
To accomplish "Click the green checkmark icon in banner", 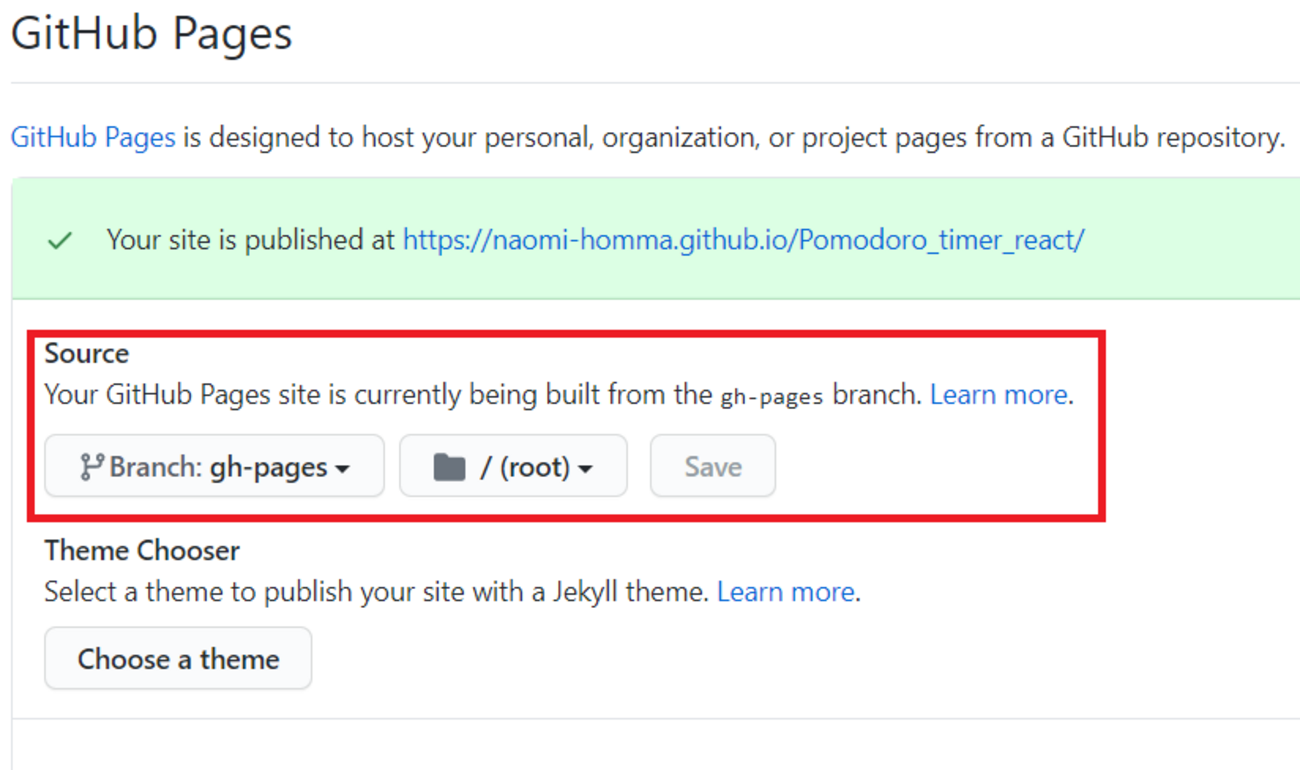I will tap(60, 241).
